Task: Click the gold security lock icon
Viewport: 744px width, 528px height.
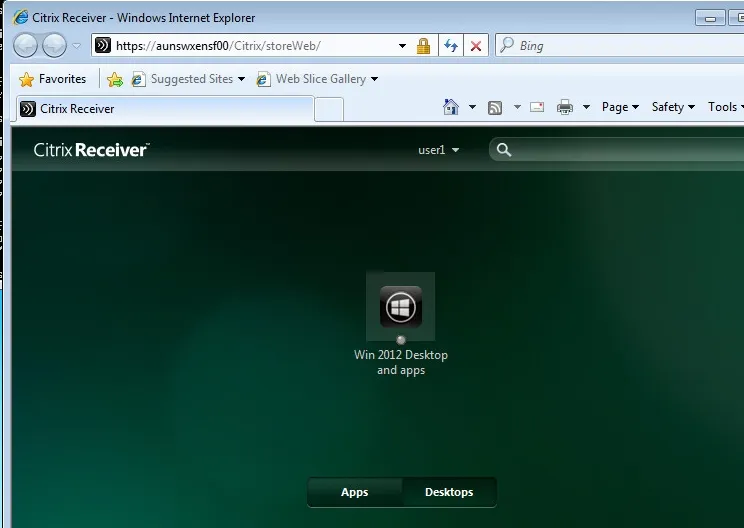Action: 423,46
